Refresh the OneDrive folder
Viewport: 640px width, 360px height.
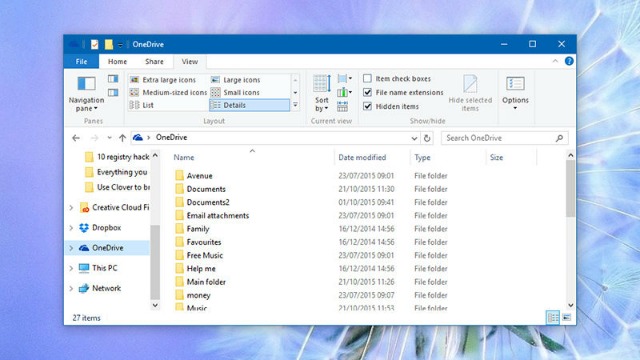[x=427, y=138]
